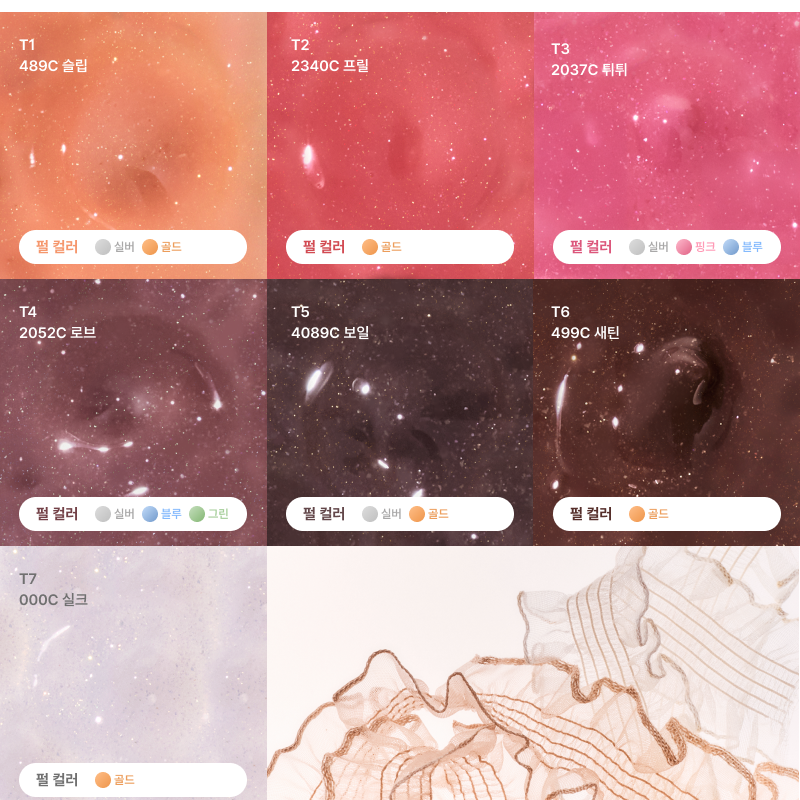Choose the gold 골드 dot under T6

(637, 514)
